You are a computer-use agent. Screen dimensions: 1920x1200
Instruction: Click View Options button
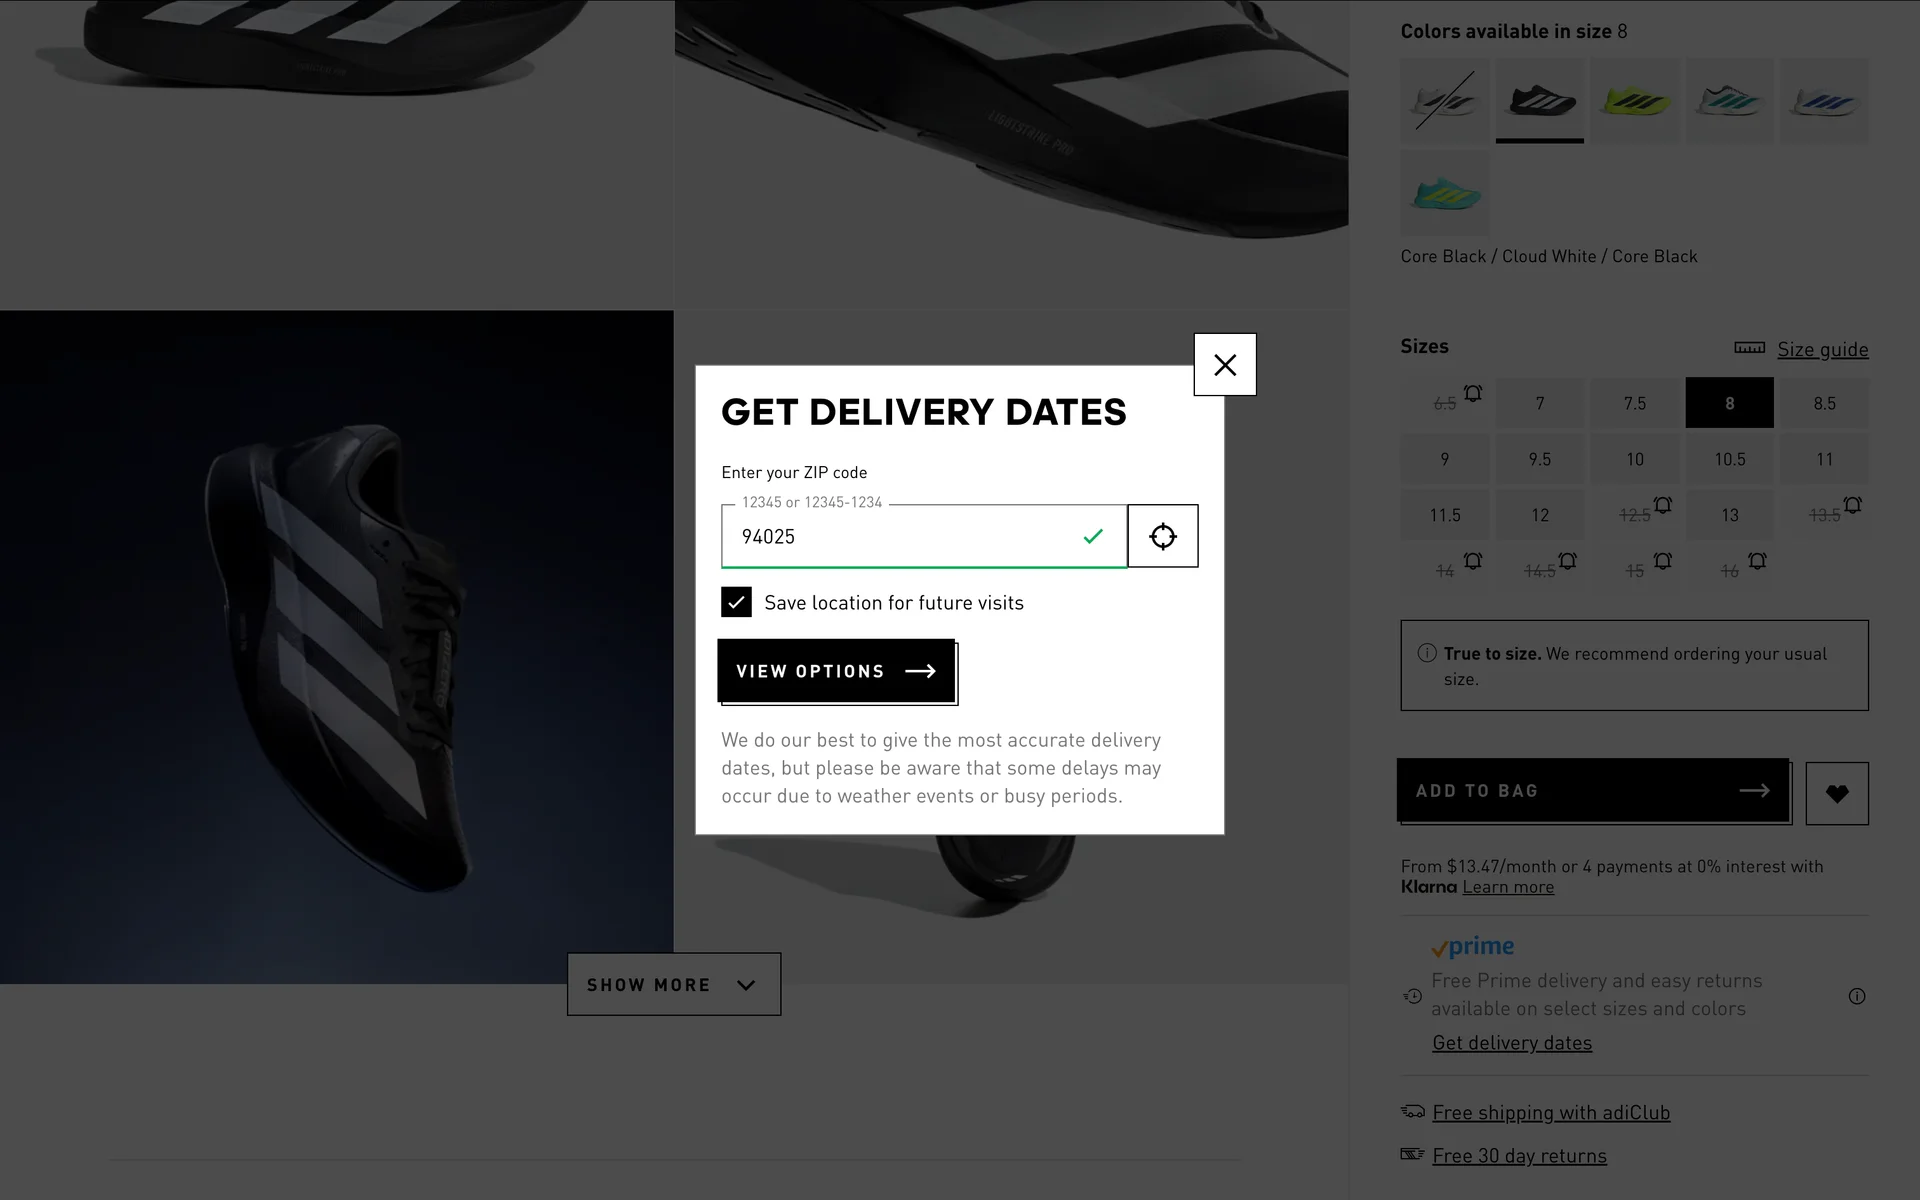pyautogui.click(x=836, y=671)
